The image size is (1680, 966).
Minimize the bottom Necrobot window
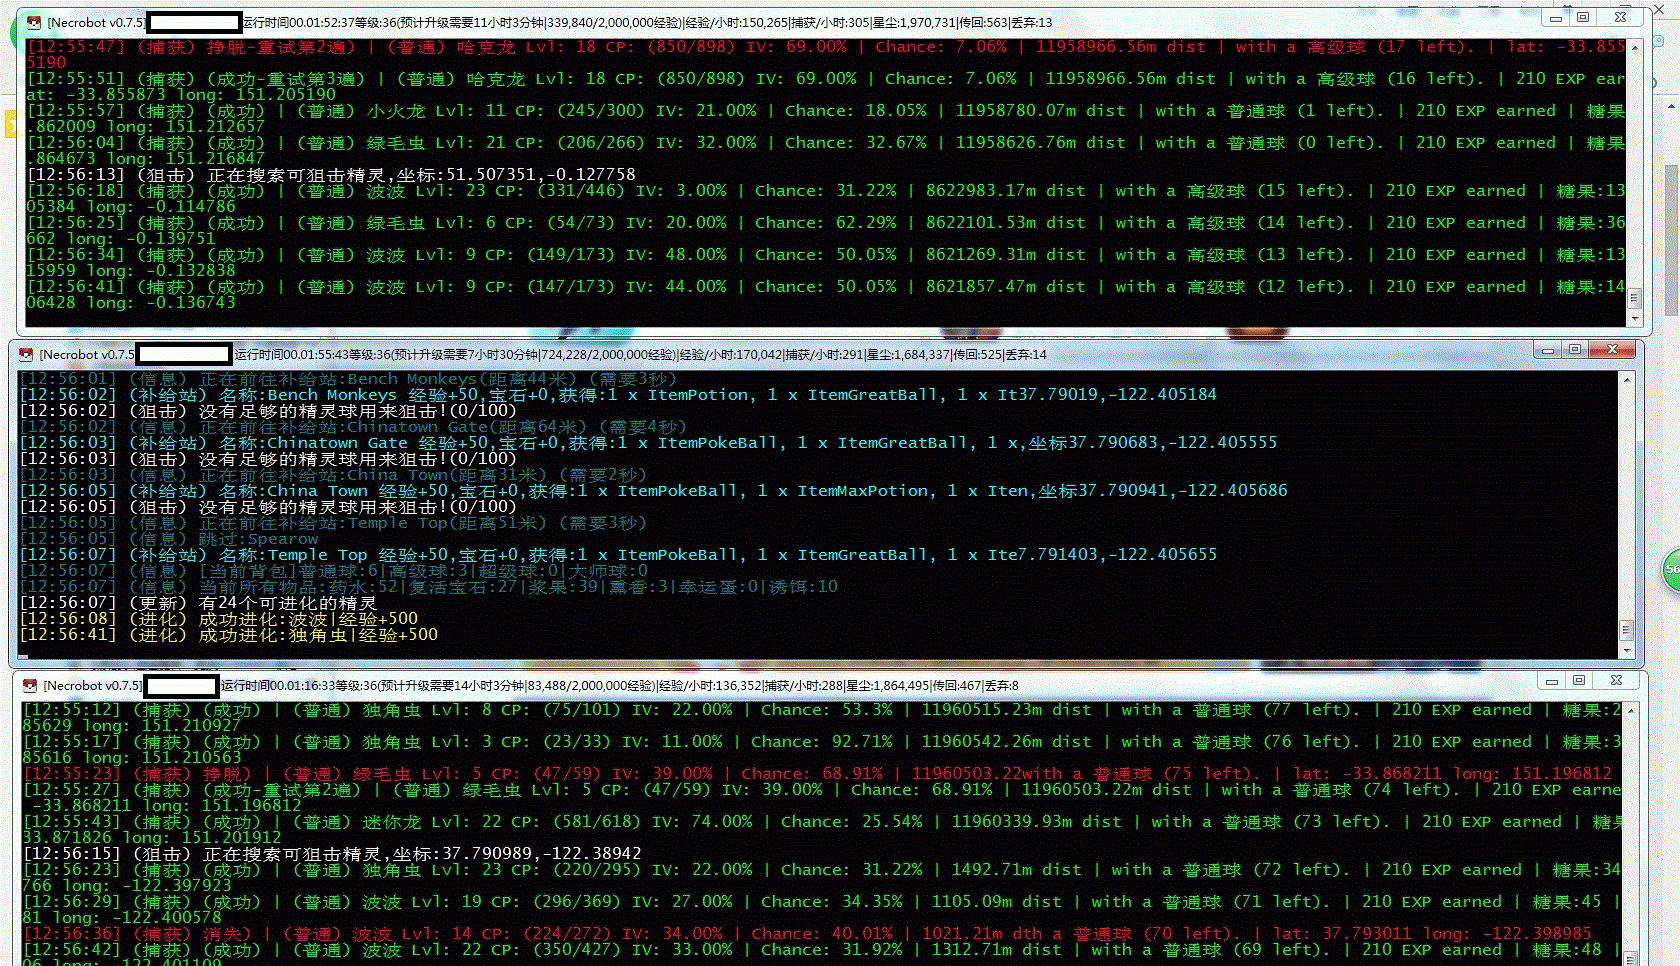(x=1552, y=681)
